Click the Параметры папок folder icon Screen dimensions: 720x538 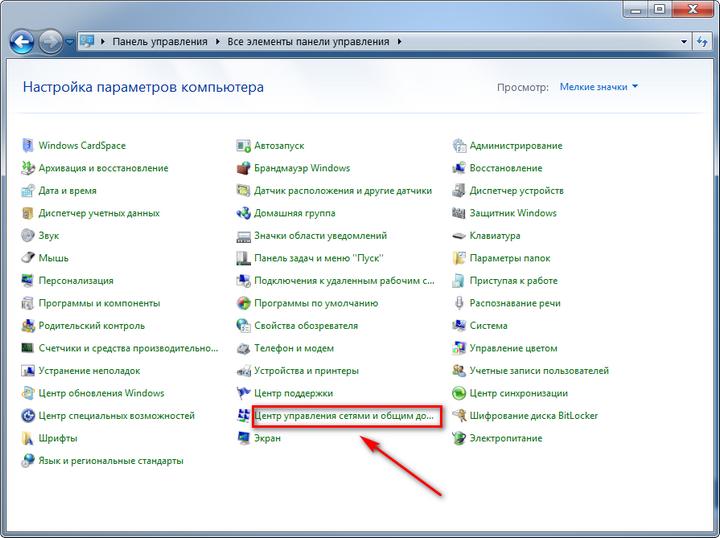pos(459,258)
